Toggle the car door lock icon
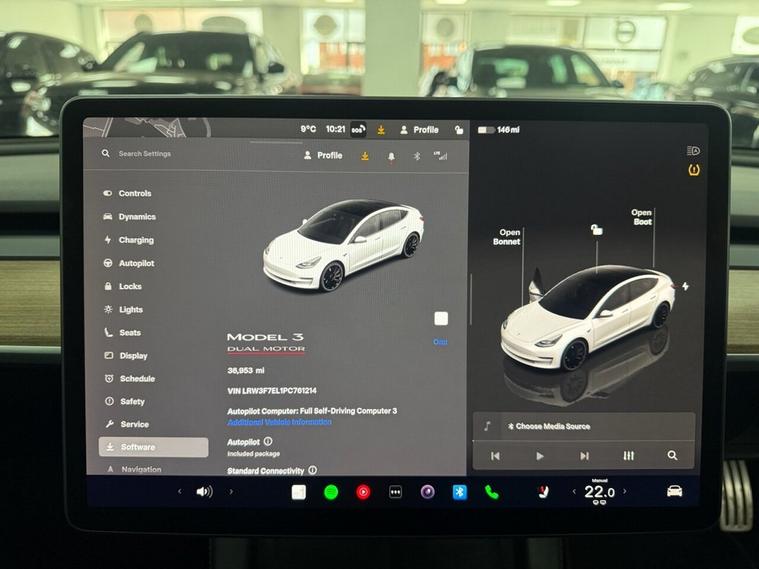This screenshot has width=759, height=569. [596, 230]
